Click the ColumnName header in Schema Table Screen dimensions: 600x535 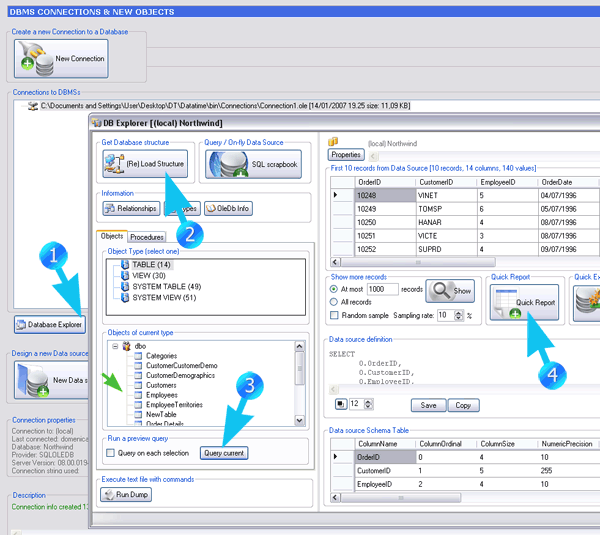[x=385, y=444]
